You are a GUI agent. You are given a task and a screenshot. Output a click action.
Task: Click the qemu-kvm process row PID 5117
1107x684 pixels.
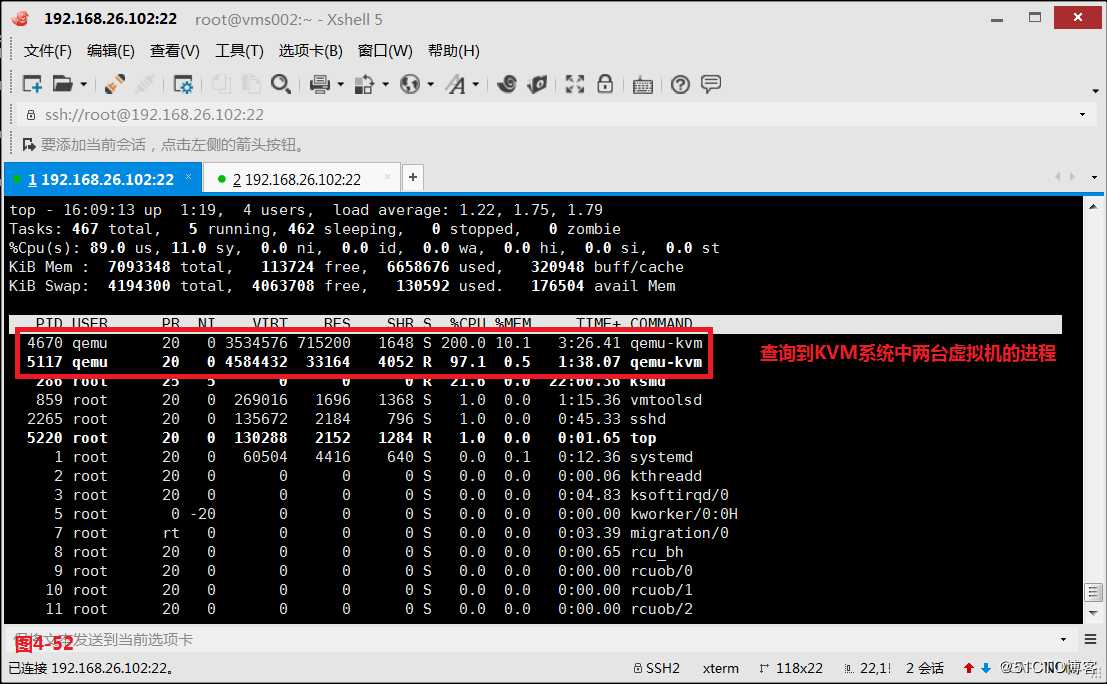pos(364,362)
